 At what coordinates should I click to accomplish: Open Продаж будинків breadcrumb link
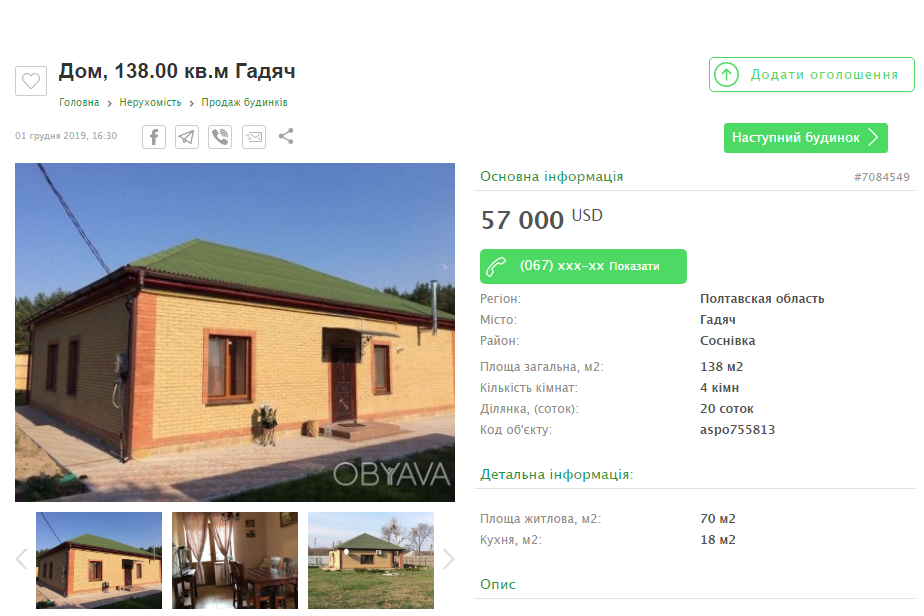click(245, 103)
